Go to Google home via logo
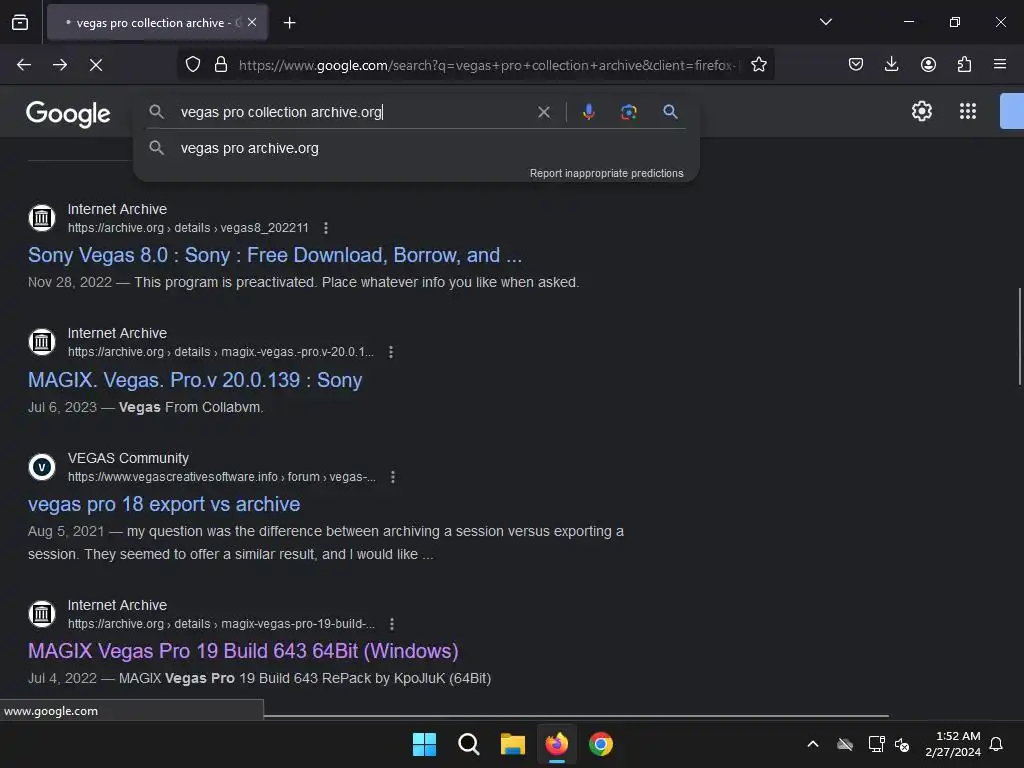This screenshot has width=1024, height=768. (68, 114)
